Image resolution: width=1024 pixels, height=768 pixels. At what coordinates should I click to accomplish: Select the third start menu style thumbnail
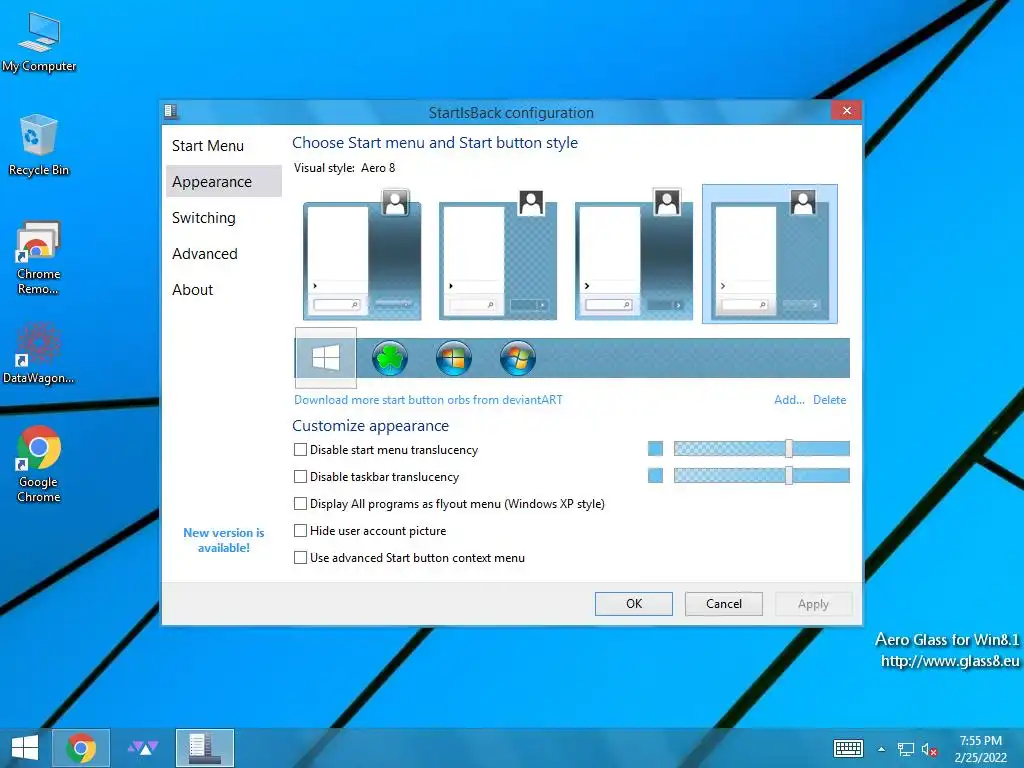coord(633,254)
